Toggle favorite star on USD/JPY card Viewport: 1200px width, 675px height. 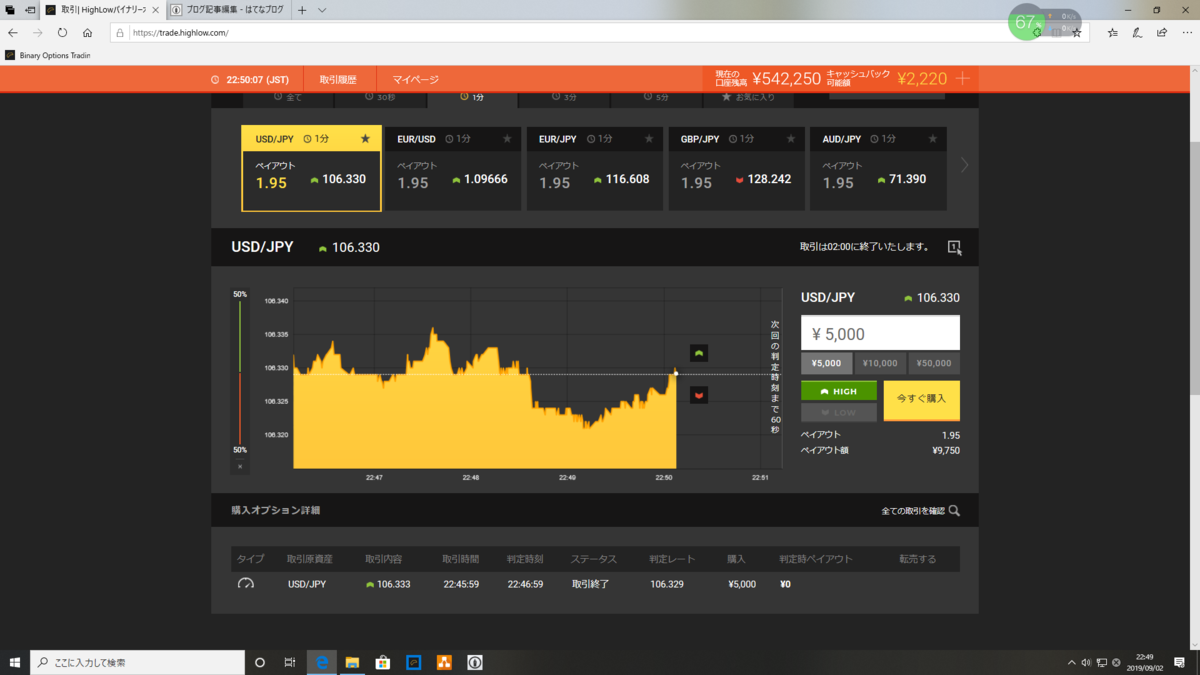pos(365,139)
